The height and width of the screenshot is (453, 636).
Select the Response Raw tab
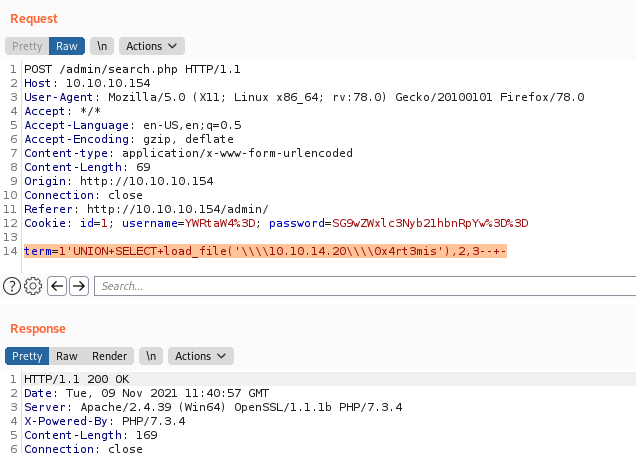tap(67, 356)
